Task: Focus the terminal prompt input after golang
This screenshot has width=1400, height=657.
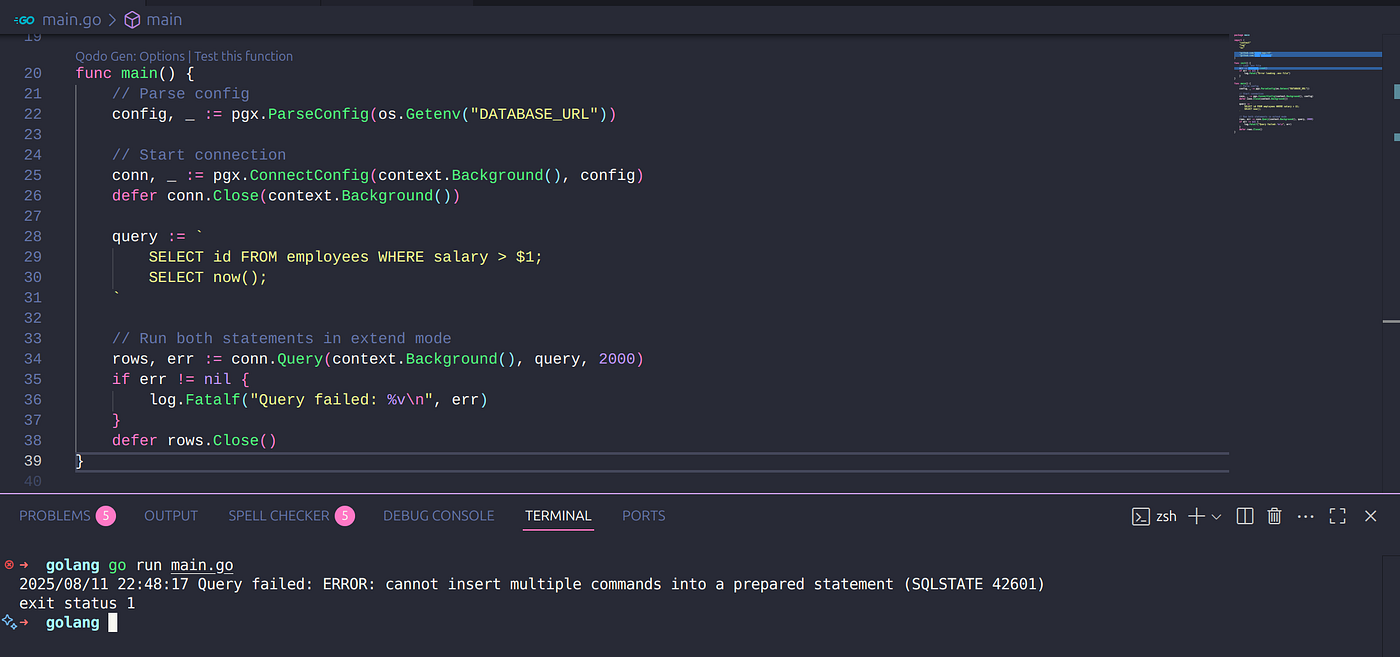Action: click(113, 622)
